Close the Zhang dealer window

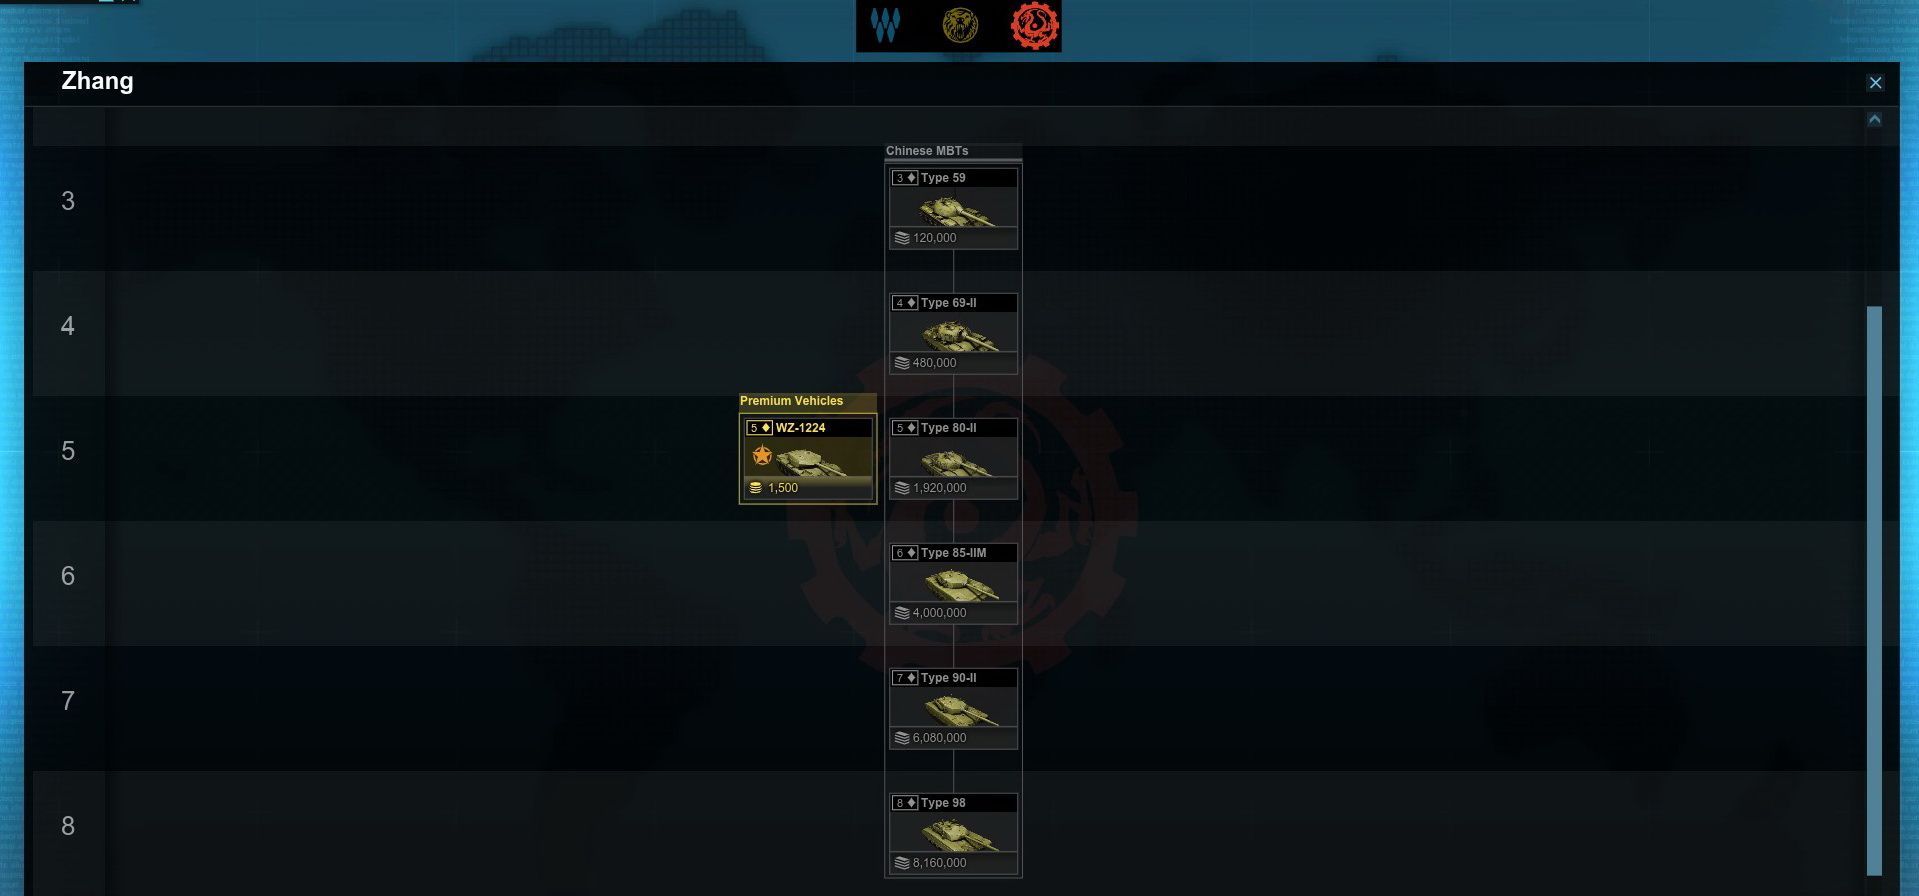(x=1876, y=83)
